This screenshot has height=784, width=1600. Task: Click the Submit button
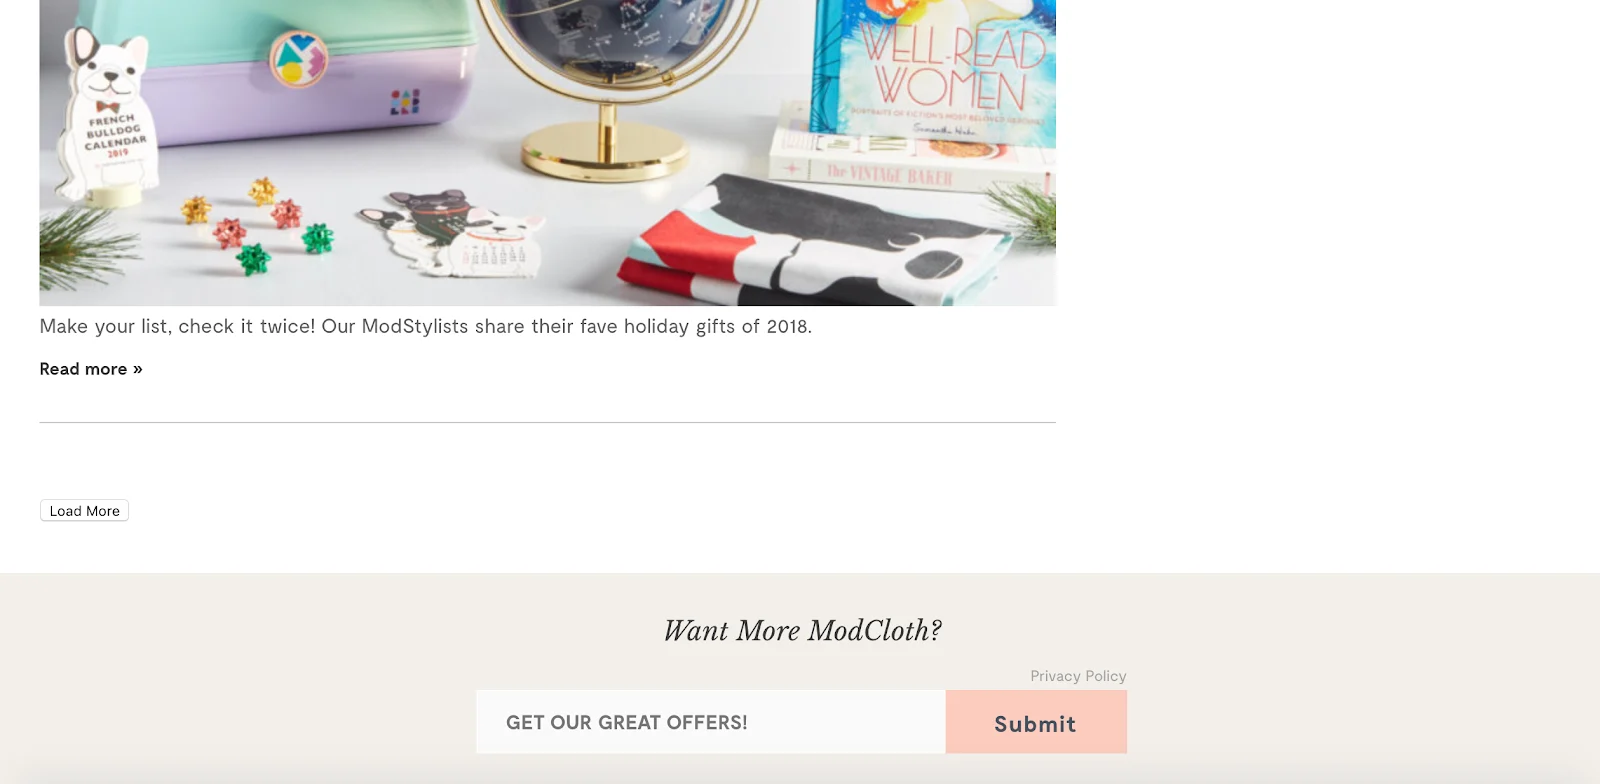point(1036,722)
